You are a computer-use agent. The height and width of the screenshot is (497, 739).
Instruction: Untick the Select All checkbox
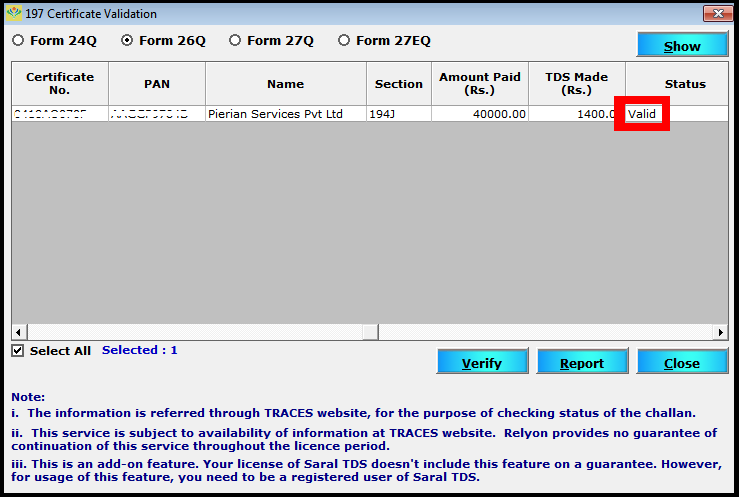point(18,350)
